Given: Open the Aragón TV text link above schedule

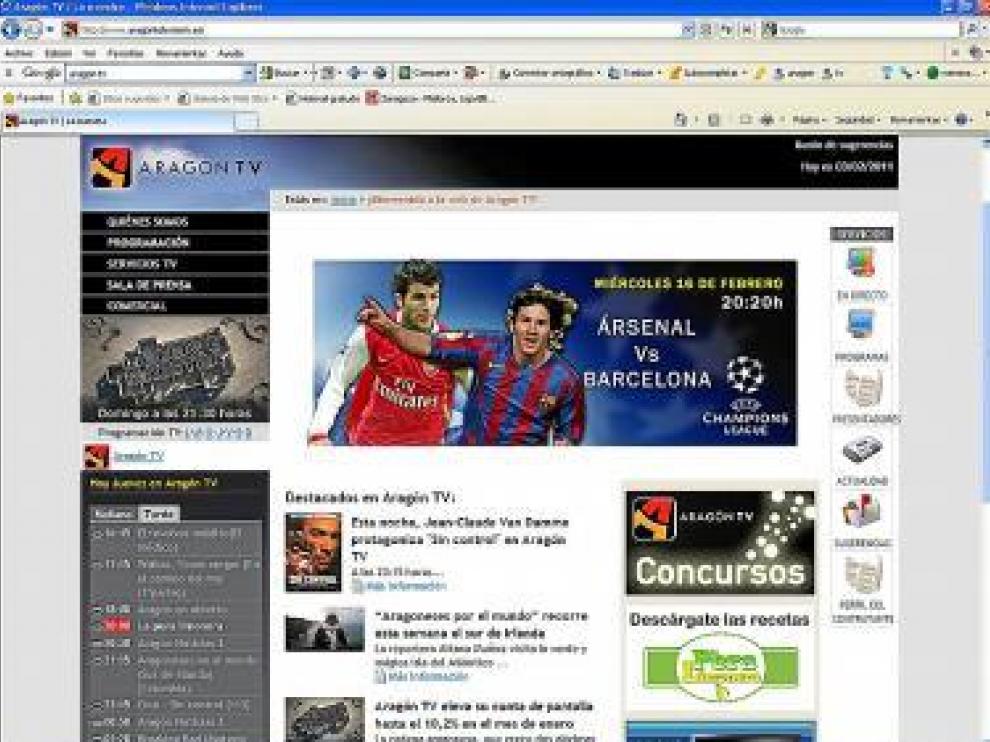Looking at the screenshot, I should point(138,456).
